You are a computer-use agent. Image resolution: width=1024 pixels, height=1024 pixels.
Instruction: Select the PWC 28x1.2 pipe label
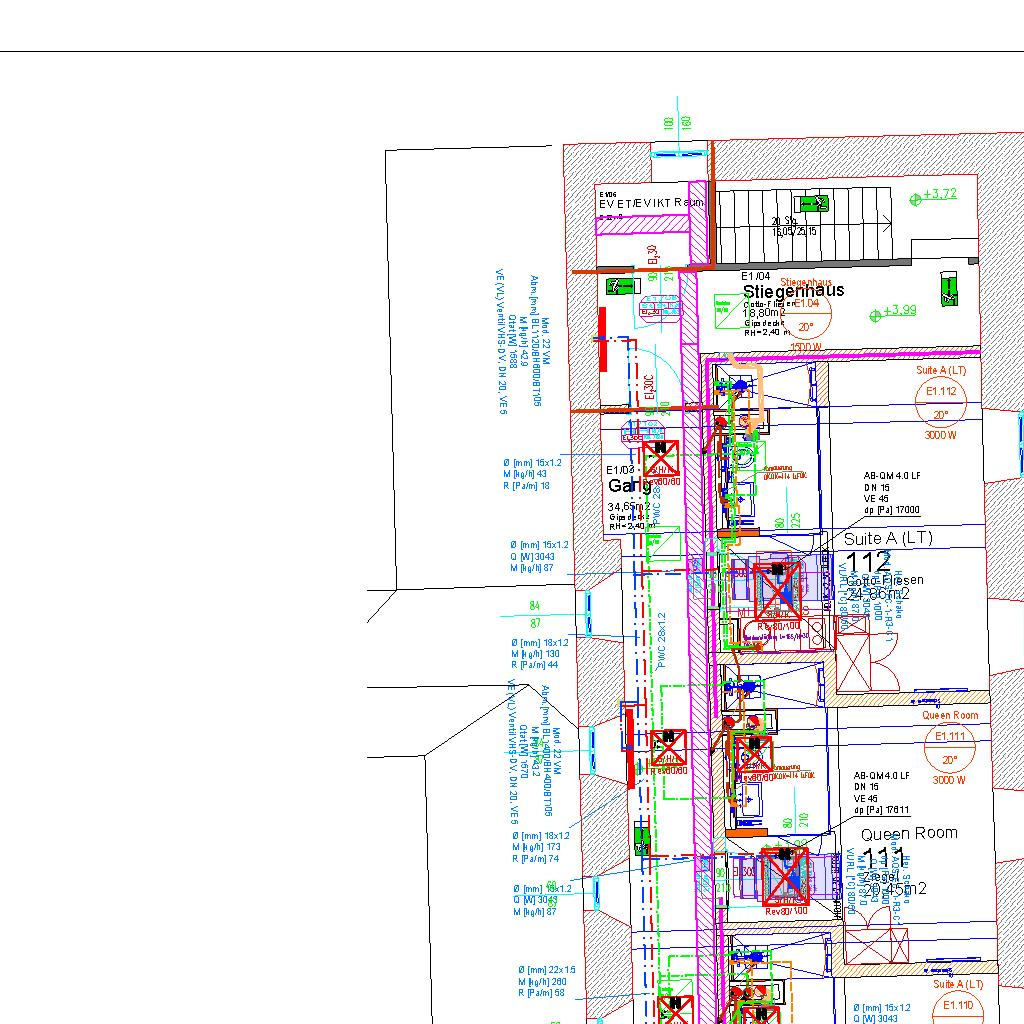click(661, 640)
